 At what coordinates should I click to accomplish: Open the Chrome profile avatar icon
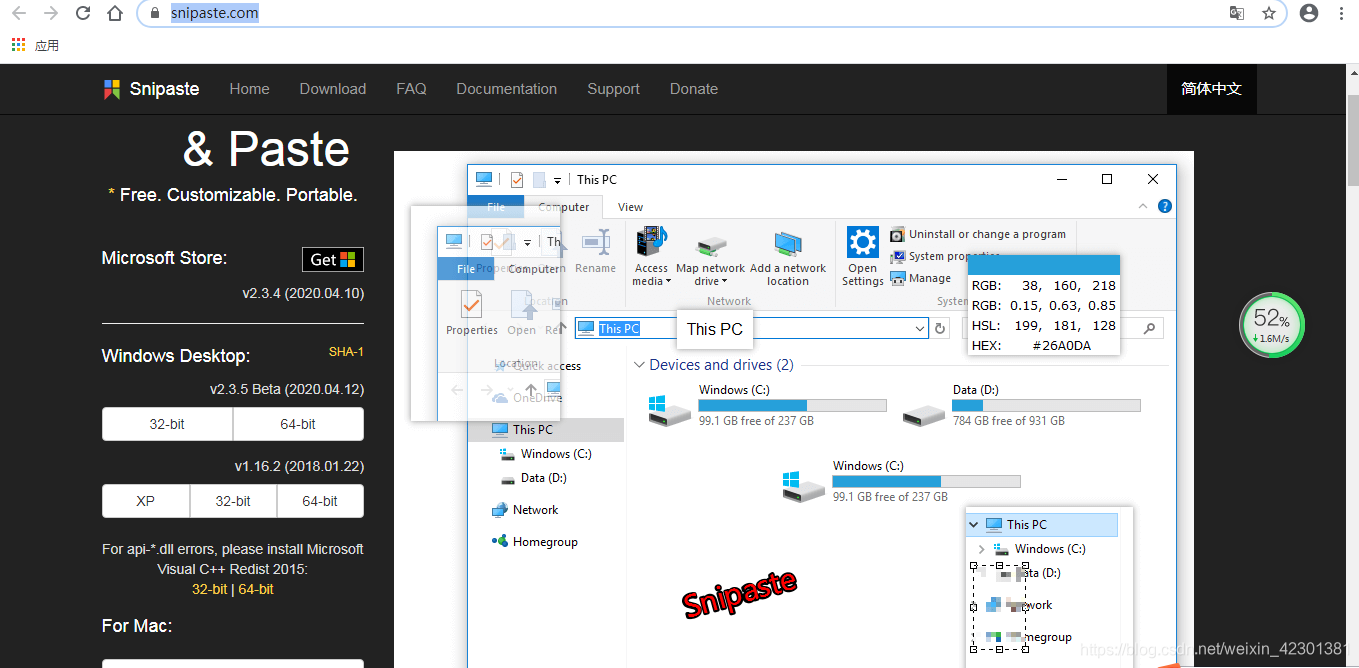1309,13
